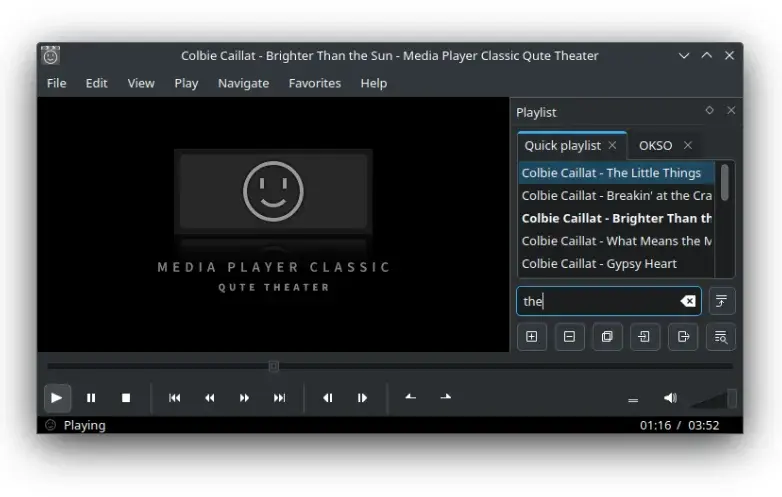Open the Help menu
The image size is (782, 497).
373,83
